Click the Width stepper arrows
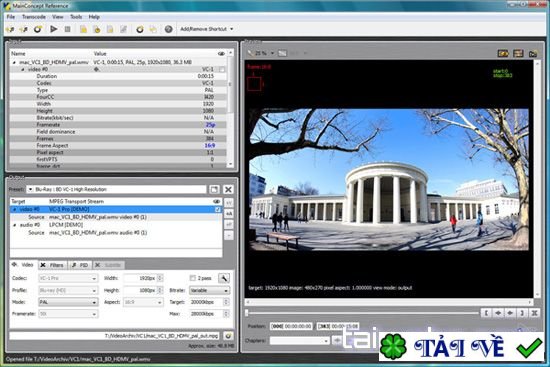 (x=160, y=278)
